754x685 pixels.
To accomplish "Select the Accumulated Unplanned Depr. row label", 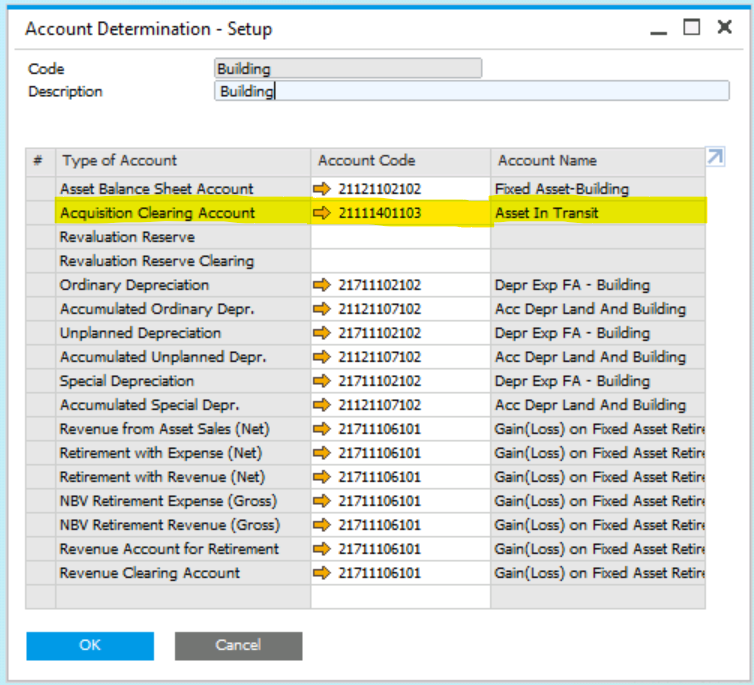I will [x=163, y=357].
